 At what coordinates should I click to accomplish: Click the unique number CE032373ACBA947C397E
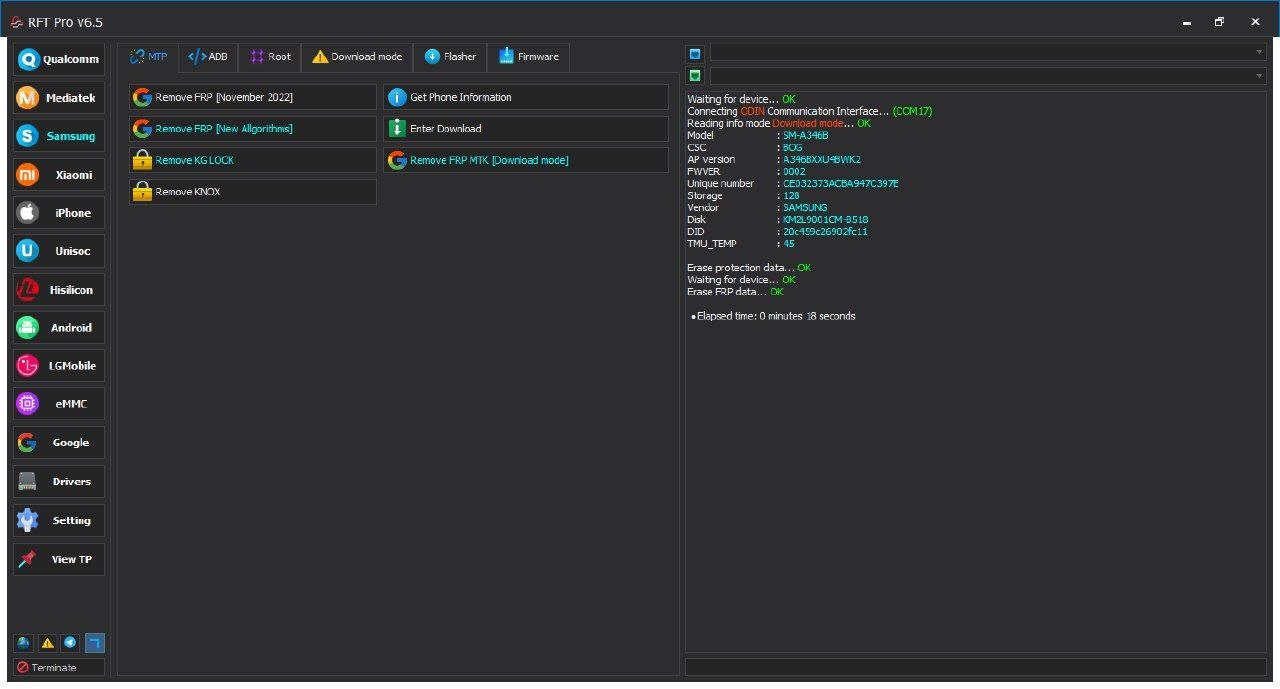[841, 184]
